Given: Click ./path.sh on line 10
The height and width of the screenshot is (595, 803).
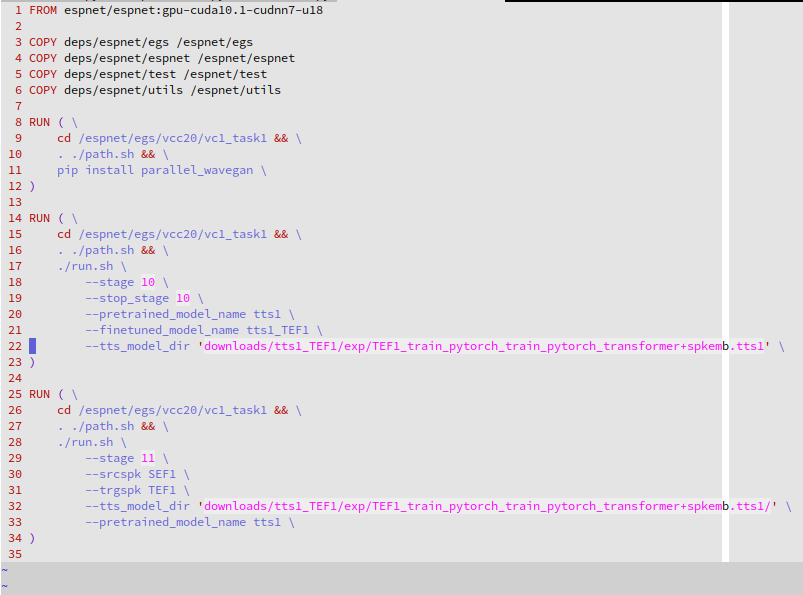Looking at the screenshot, I should tap(103, 154).
